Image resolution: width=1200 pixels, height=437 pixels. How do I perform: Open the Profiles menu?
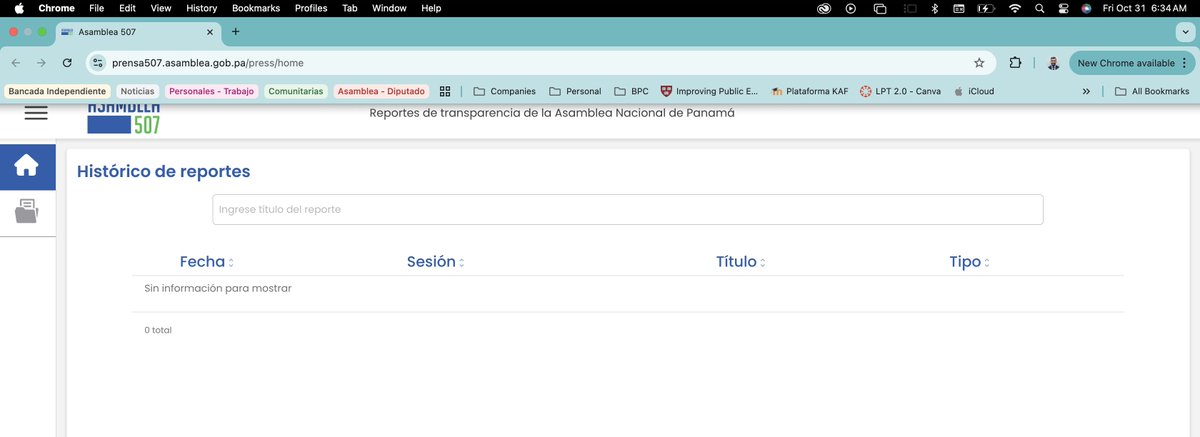tap(311, 8)
